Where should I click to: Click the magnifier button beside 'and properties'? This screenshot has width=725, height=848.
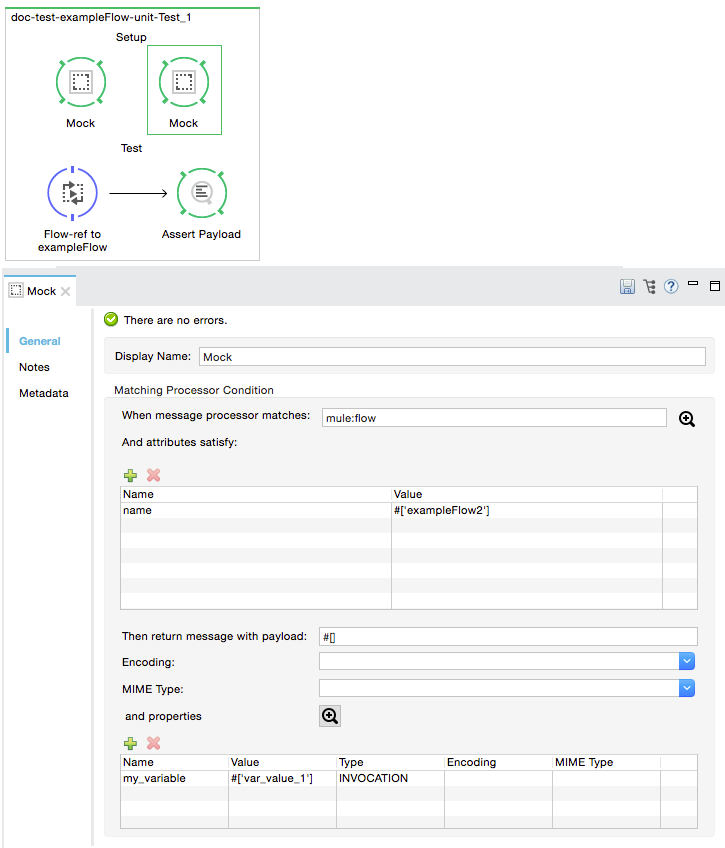pos(330,716)
